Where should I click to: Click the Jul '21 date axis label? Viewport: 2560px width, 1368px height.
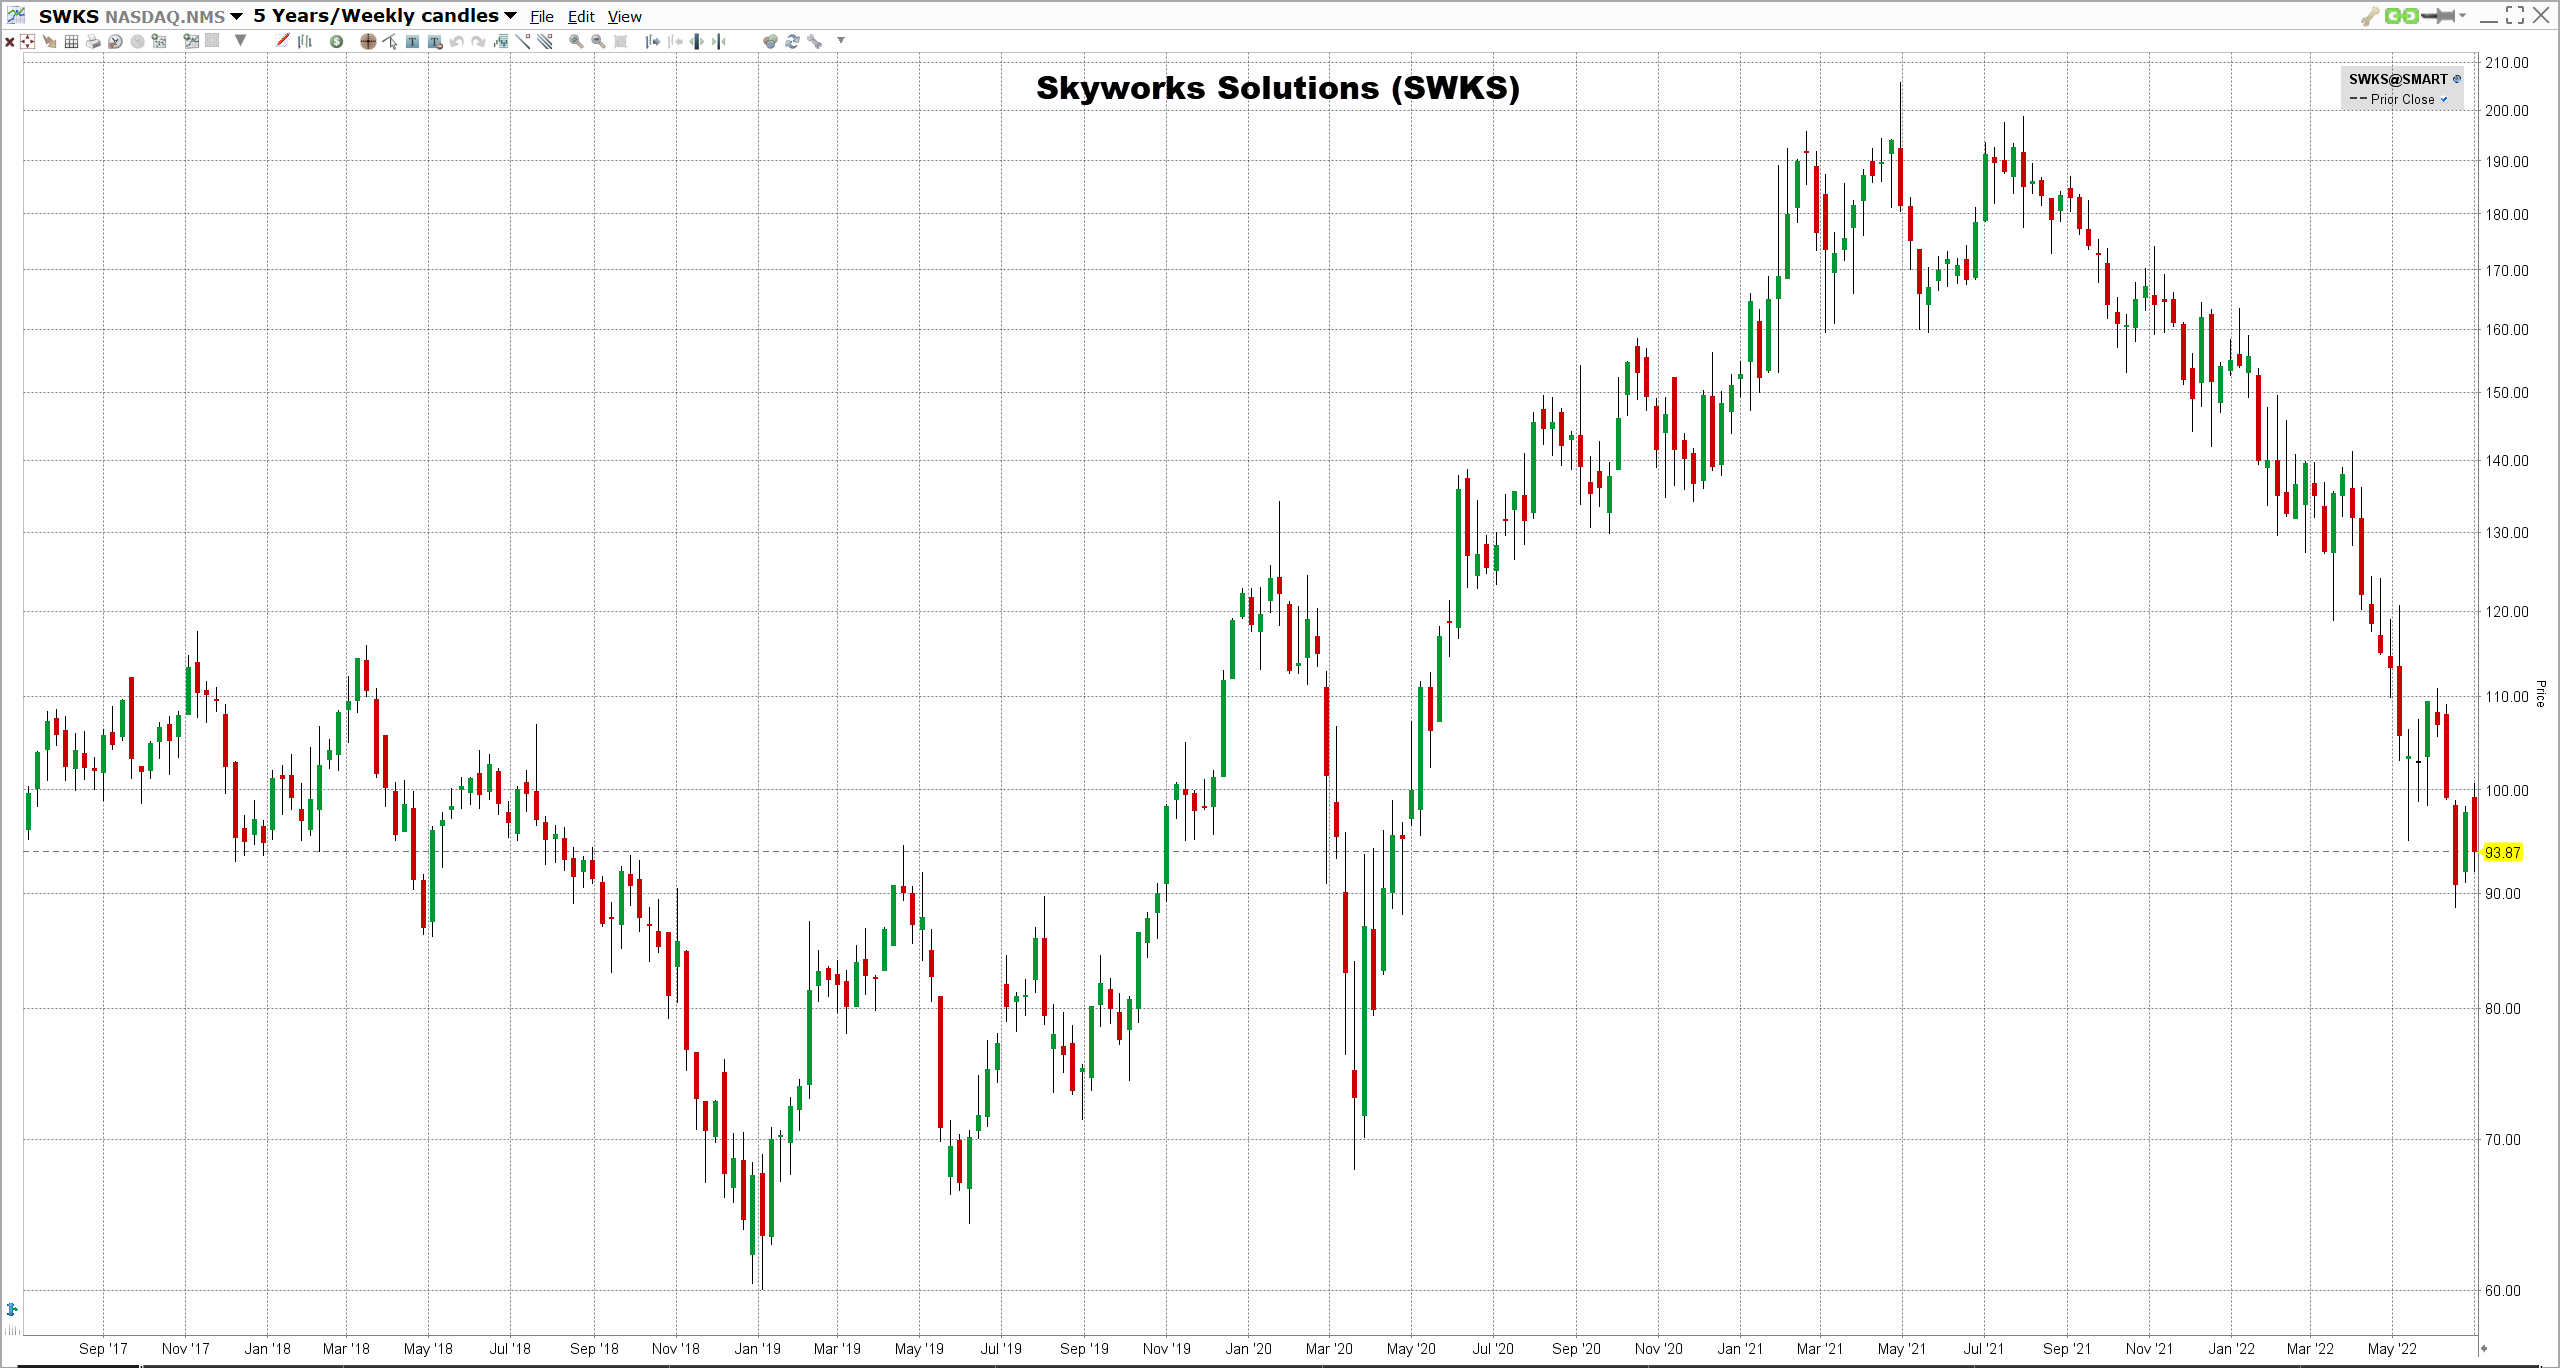[1983, 1349]
